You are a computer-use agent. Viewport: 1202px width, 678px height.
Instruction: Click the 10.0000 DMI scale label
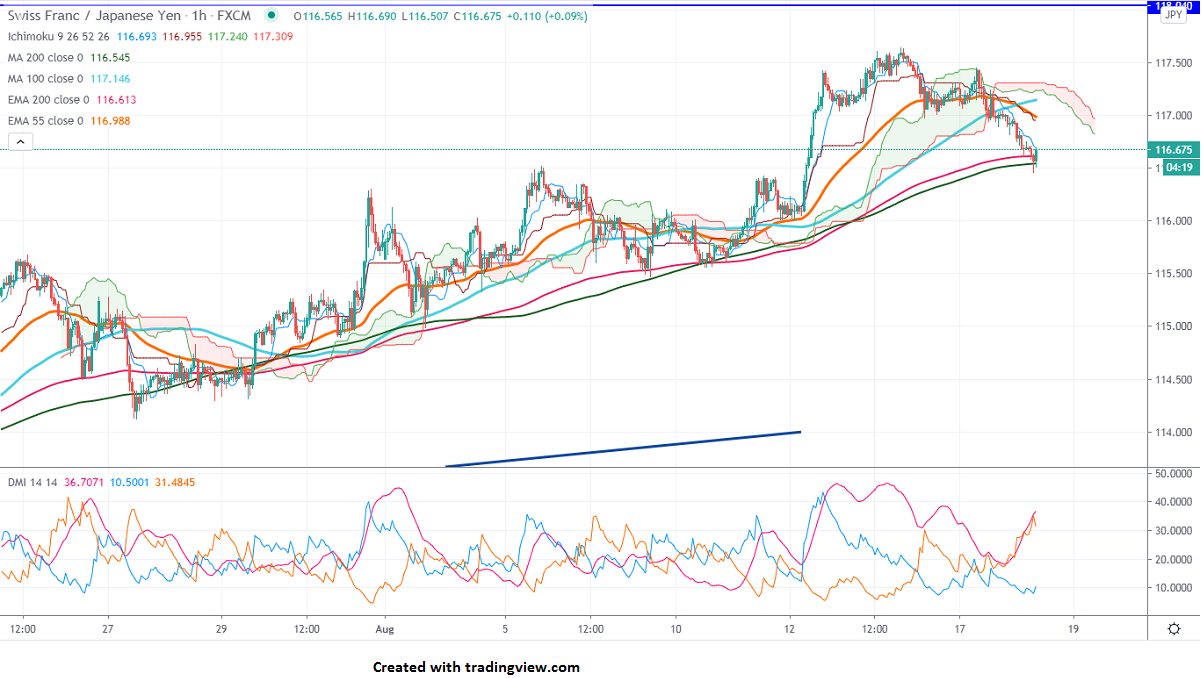(1174, 587)
